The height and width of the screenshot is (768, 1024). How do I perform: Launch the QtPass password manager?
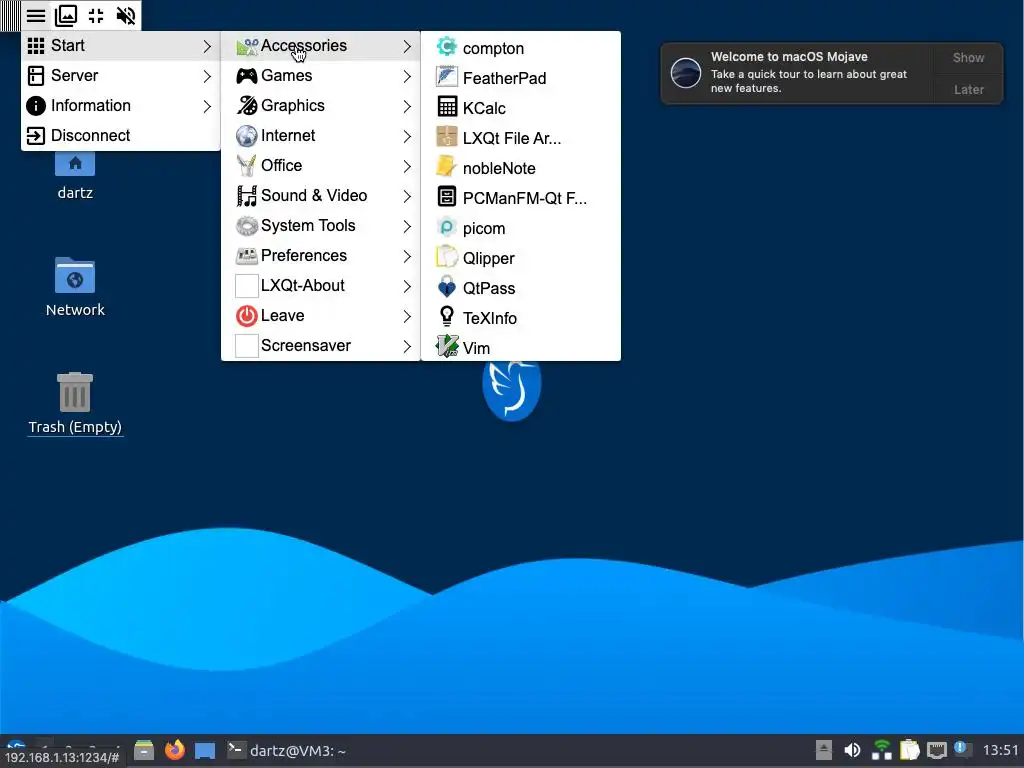520,289
